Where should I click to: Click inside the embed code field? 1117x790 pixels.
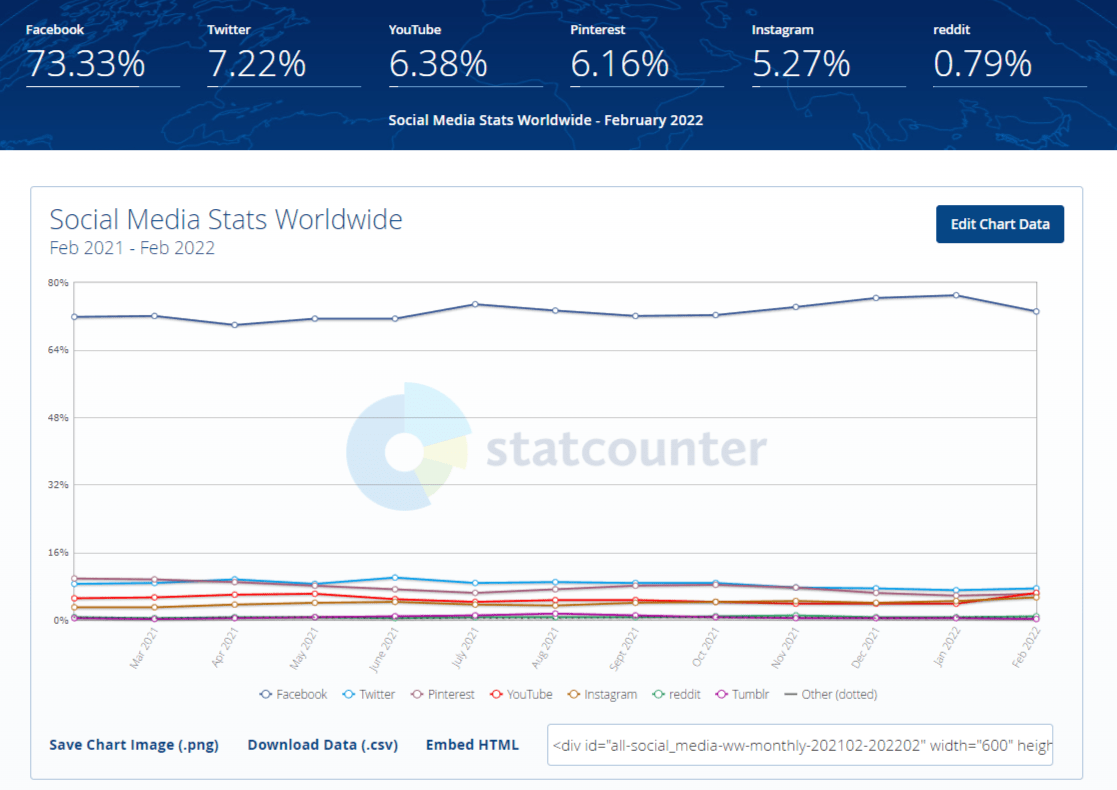[x=800, y=745]
